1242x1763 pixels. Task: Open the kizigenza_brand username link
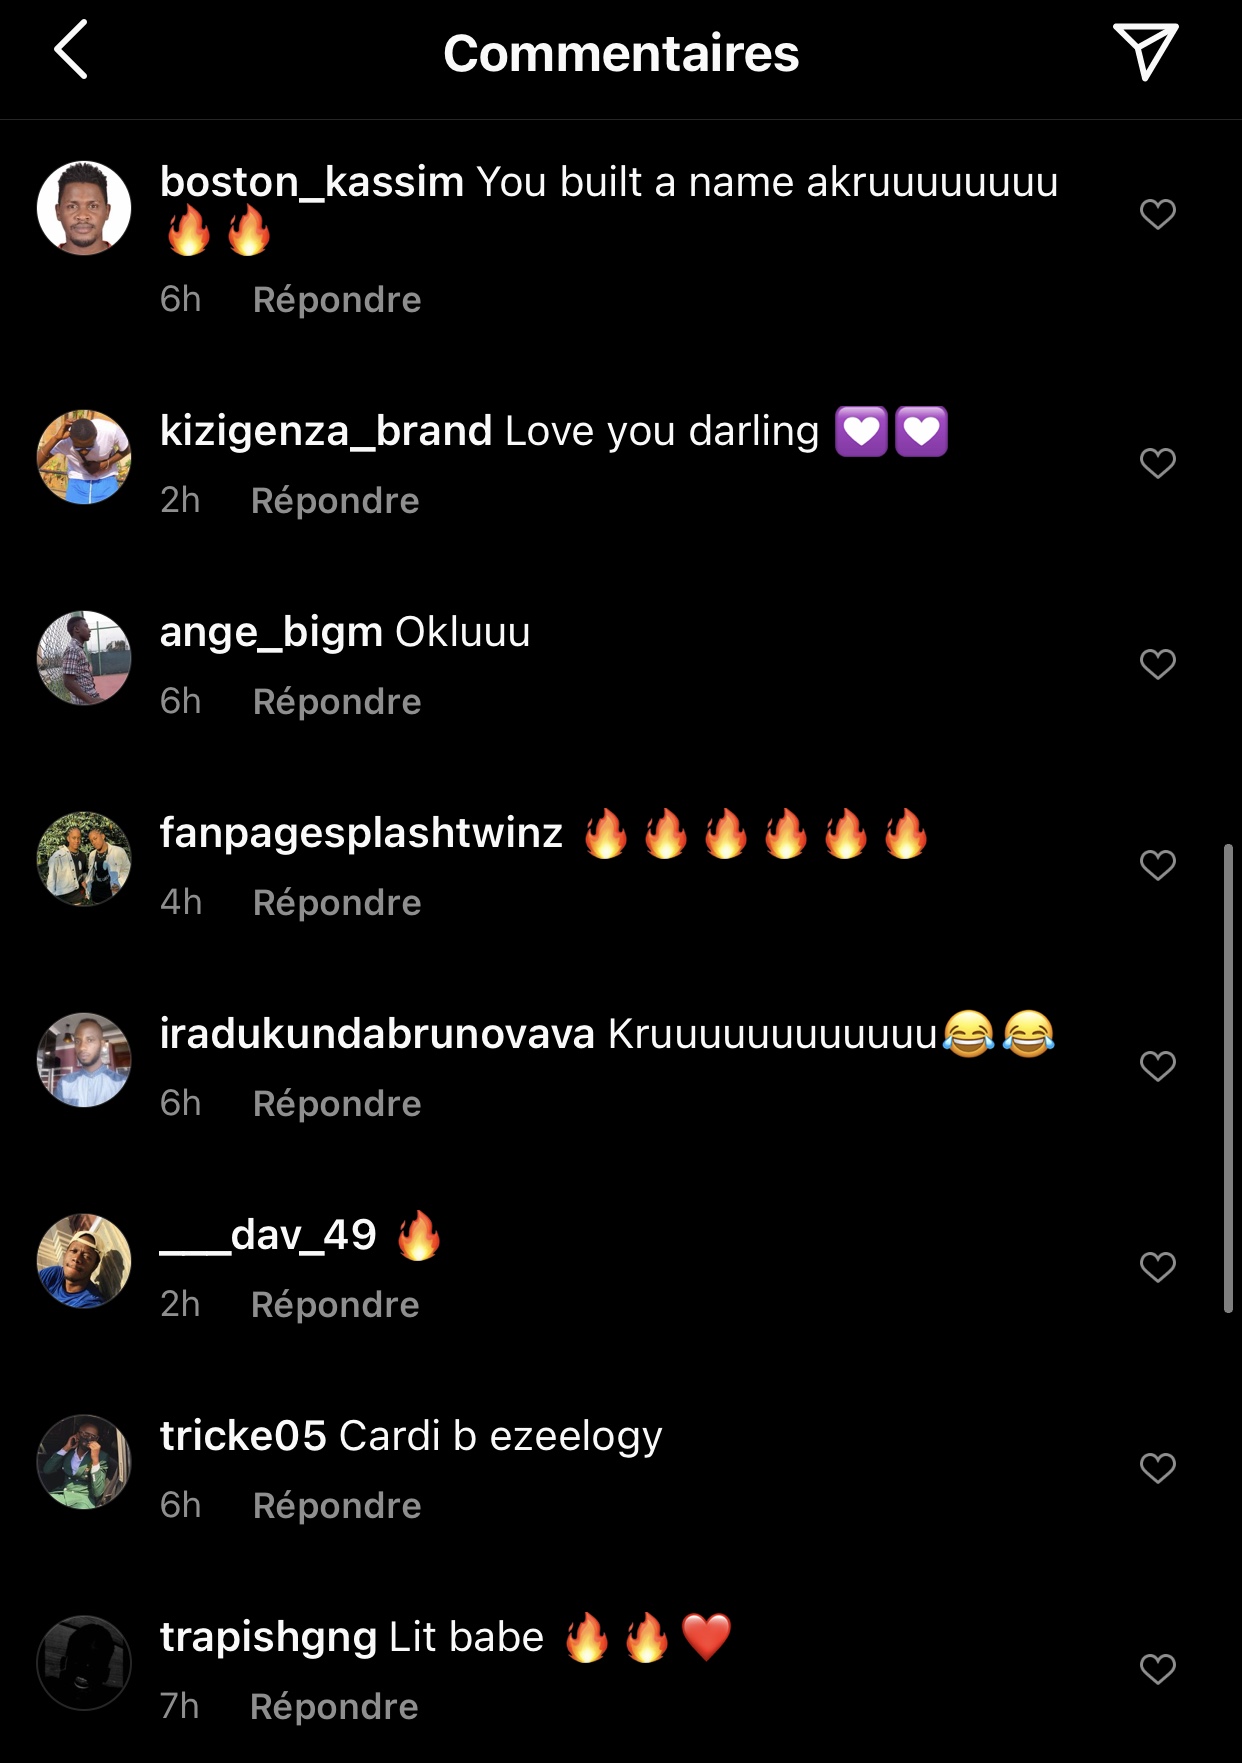pos(326,431)
